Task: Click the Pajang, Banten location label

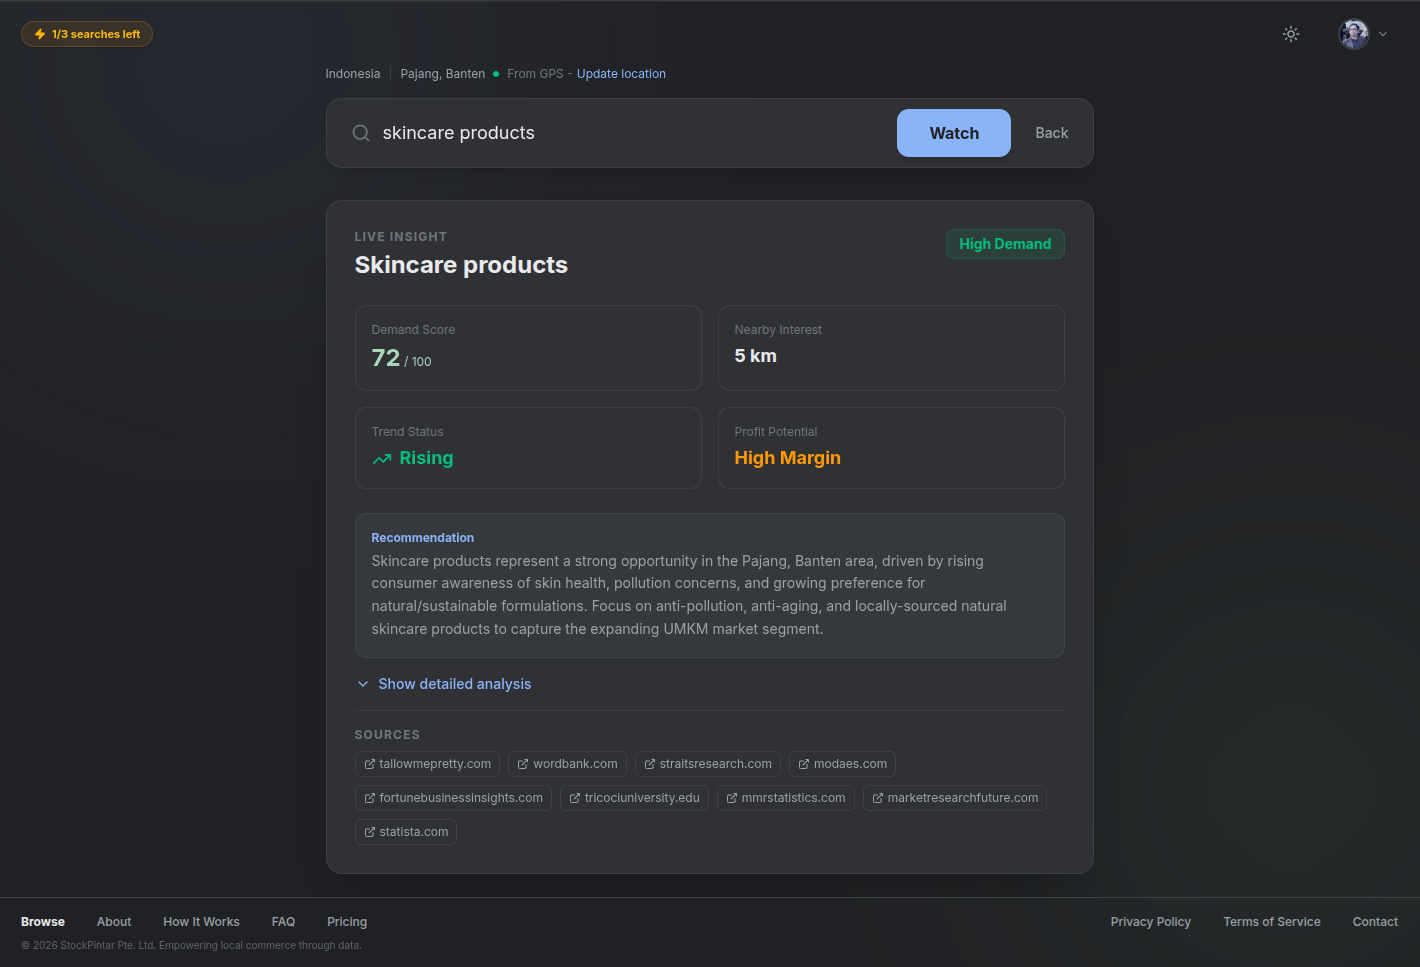Action: click(x=443, y=74)
